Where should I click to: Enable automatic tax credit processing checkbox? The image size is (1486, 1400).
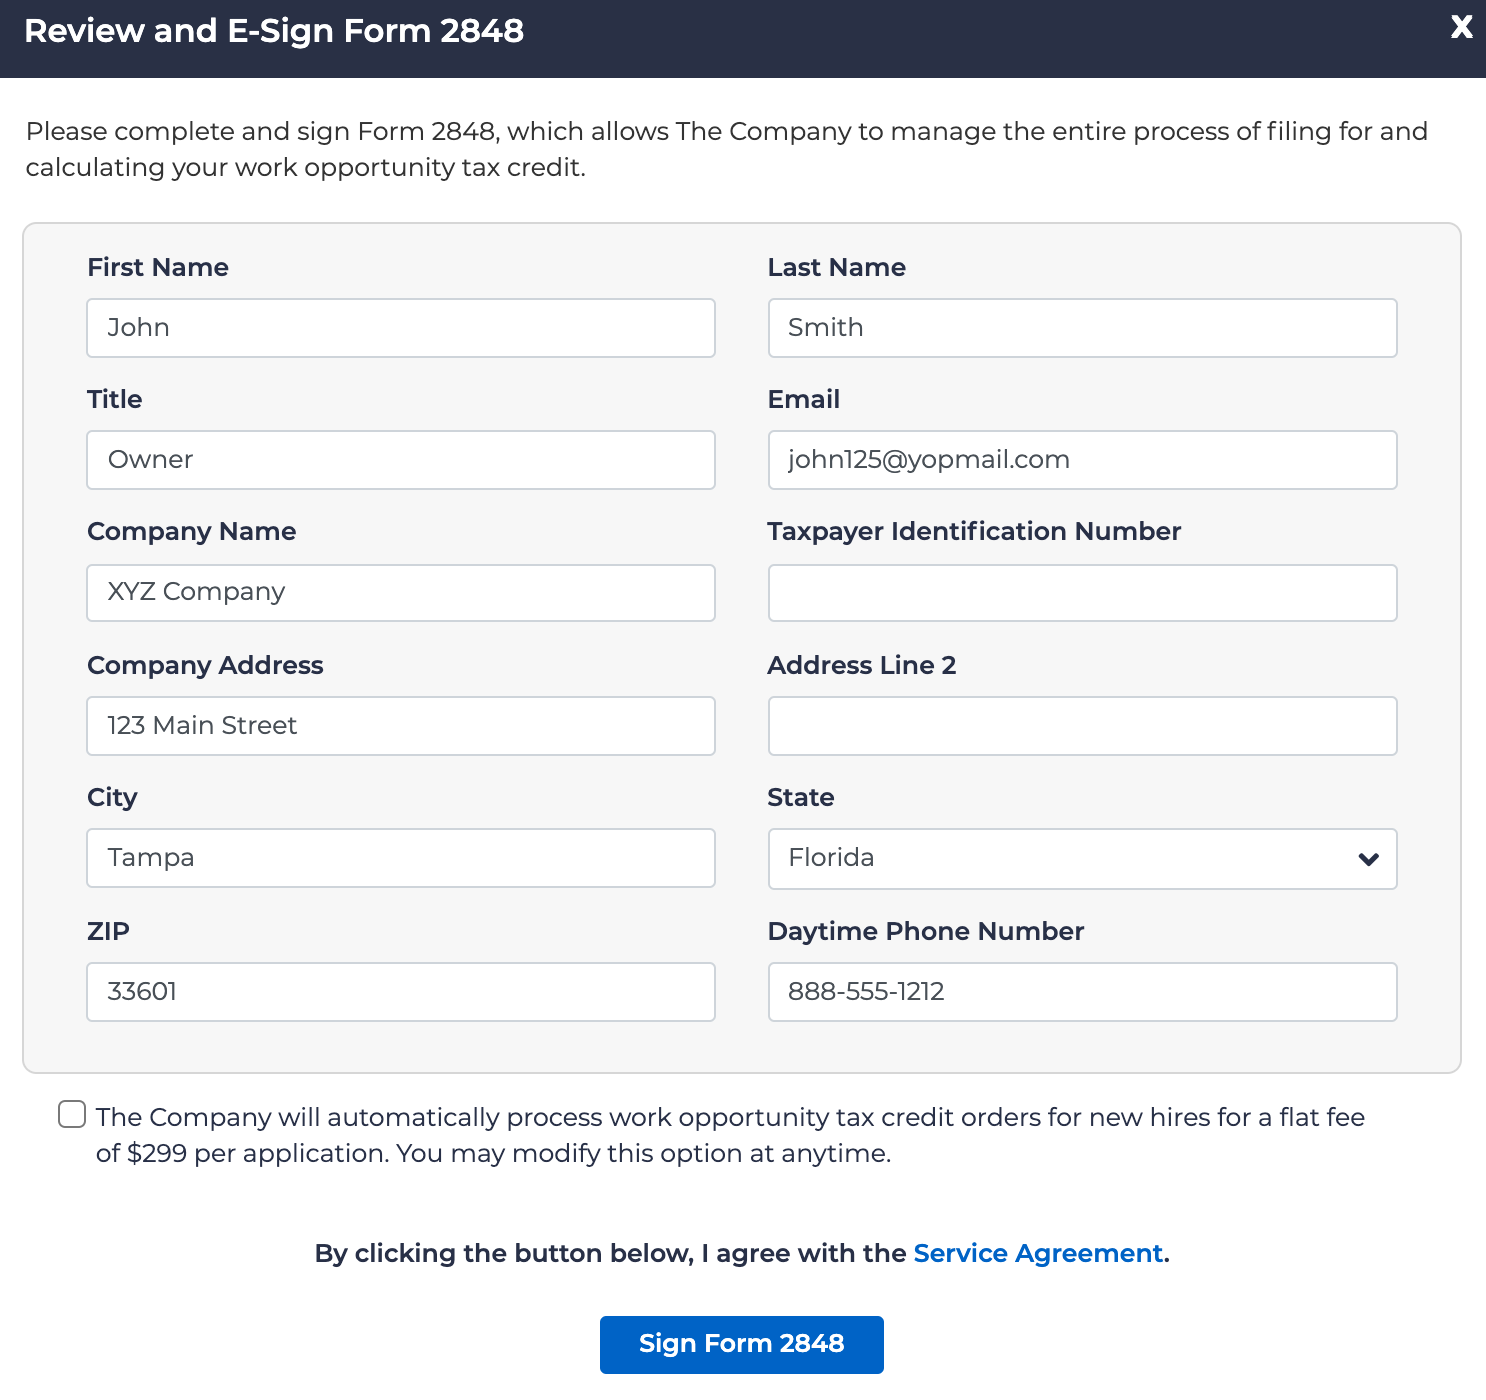pos(72,1114)
